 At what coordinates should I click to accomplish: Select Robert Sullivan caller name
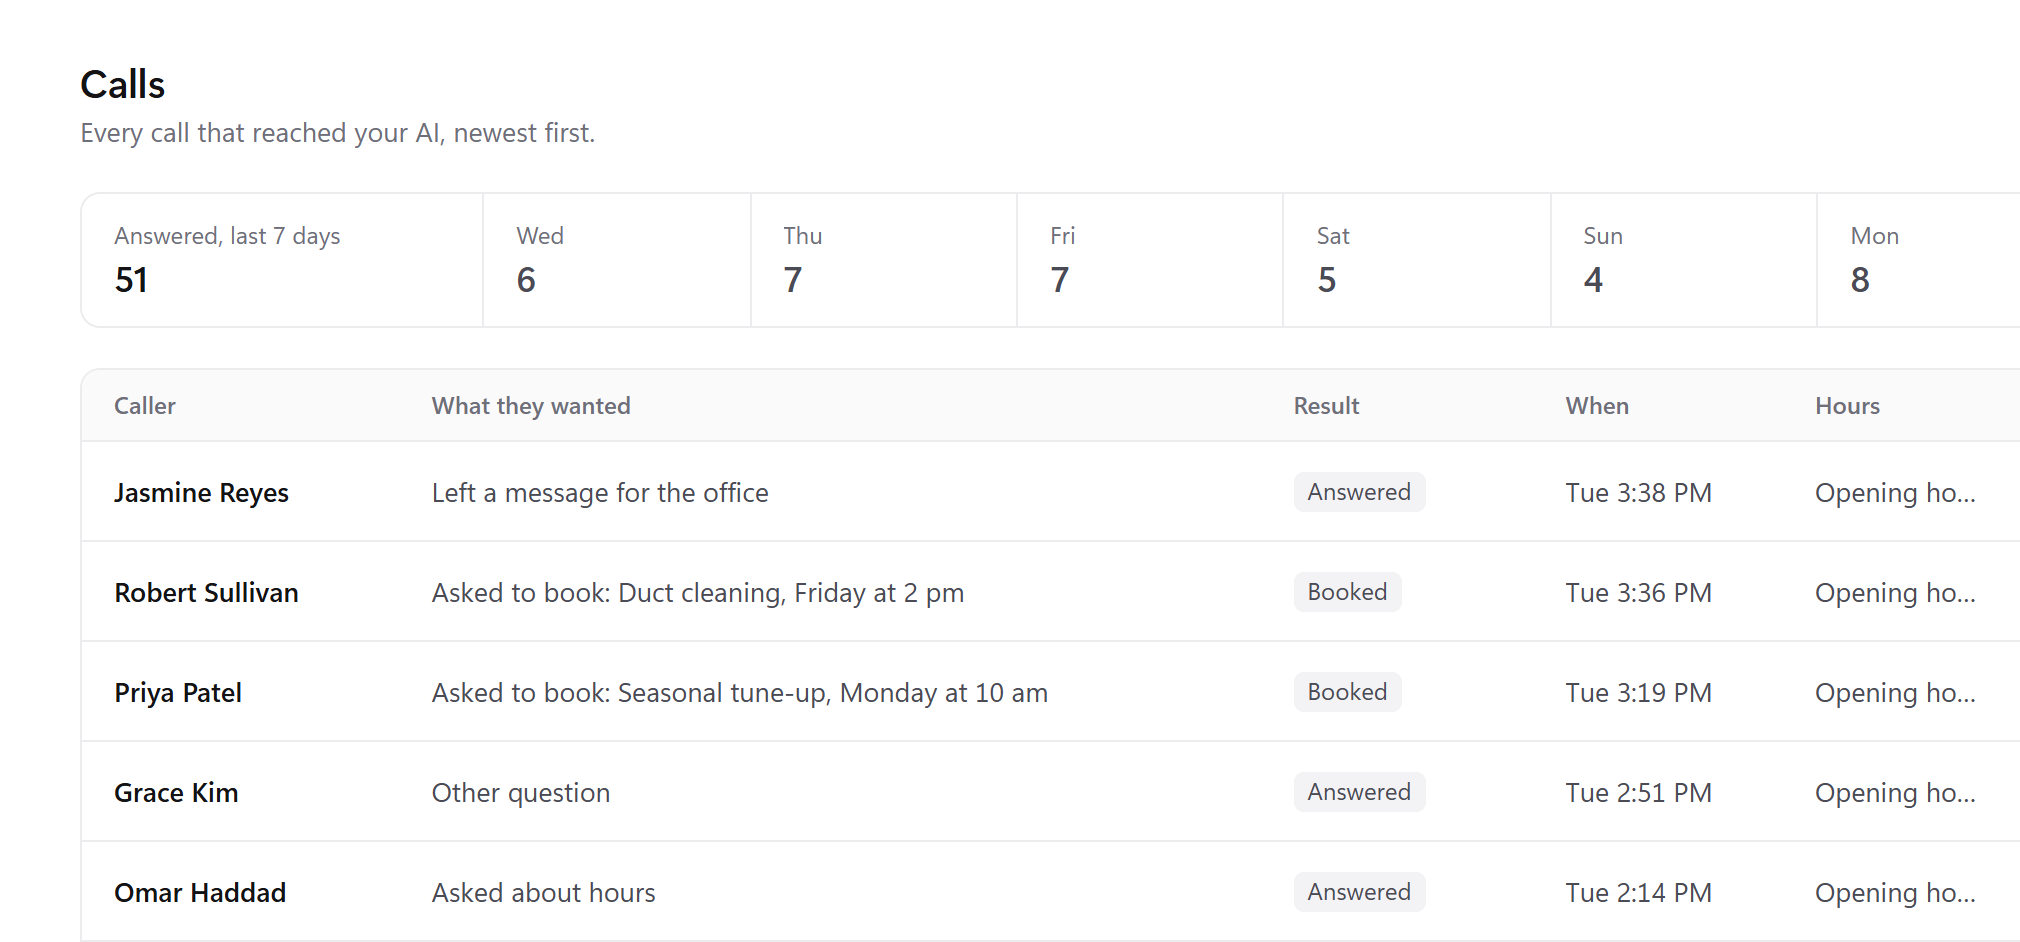pos(206,593)
